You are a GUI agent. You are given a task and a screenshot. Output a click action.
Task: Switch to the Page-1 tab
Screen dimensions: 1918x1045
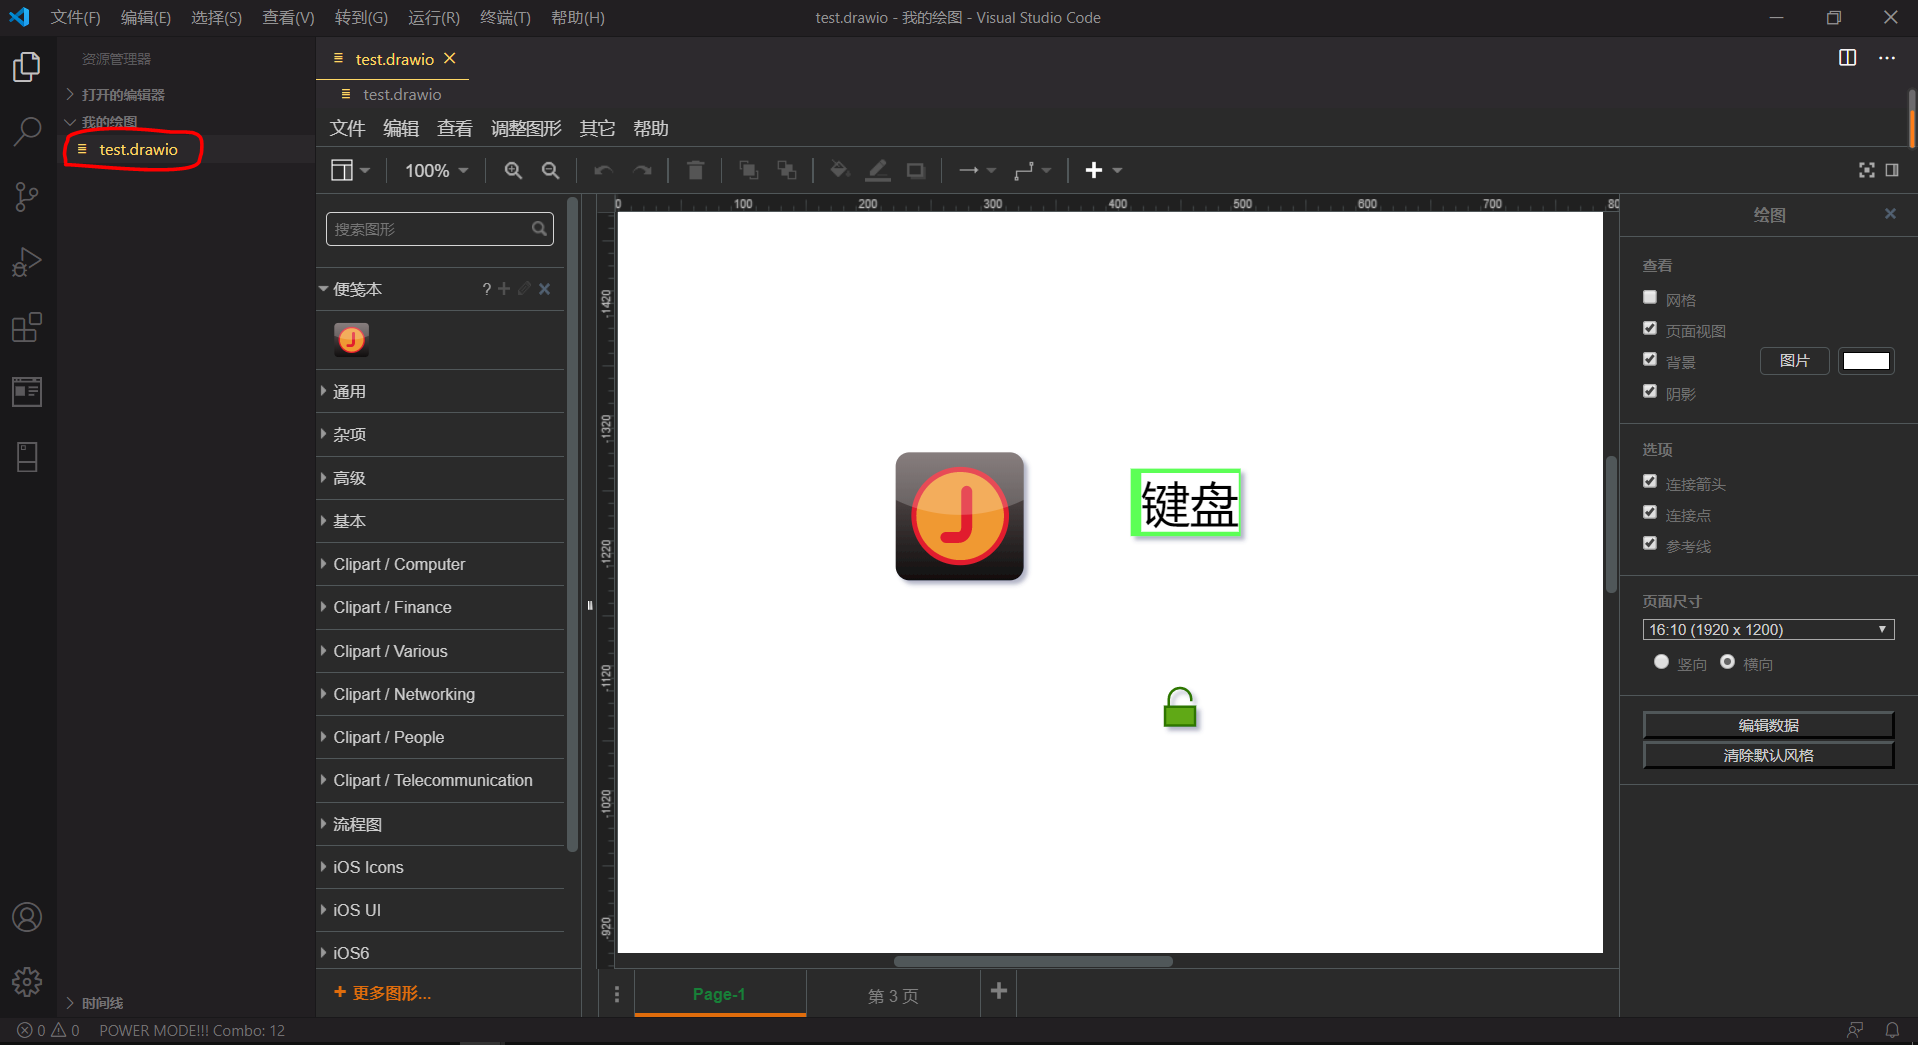(720, 994)
